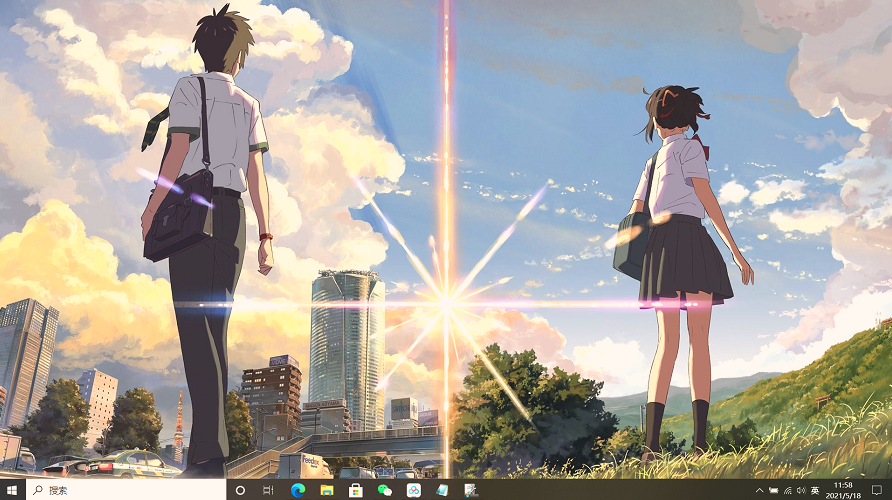Show hidden system tray icons
892x500 pixels.
(x=759, y=490)
